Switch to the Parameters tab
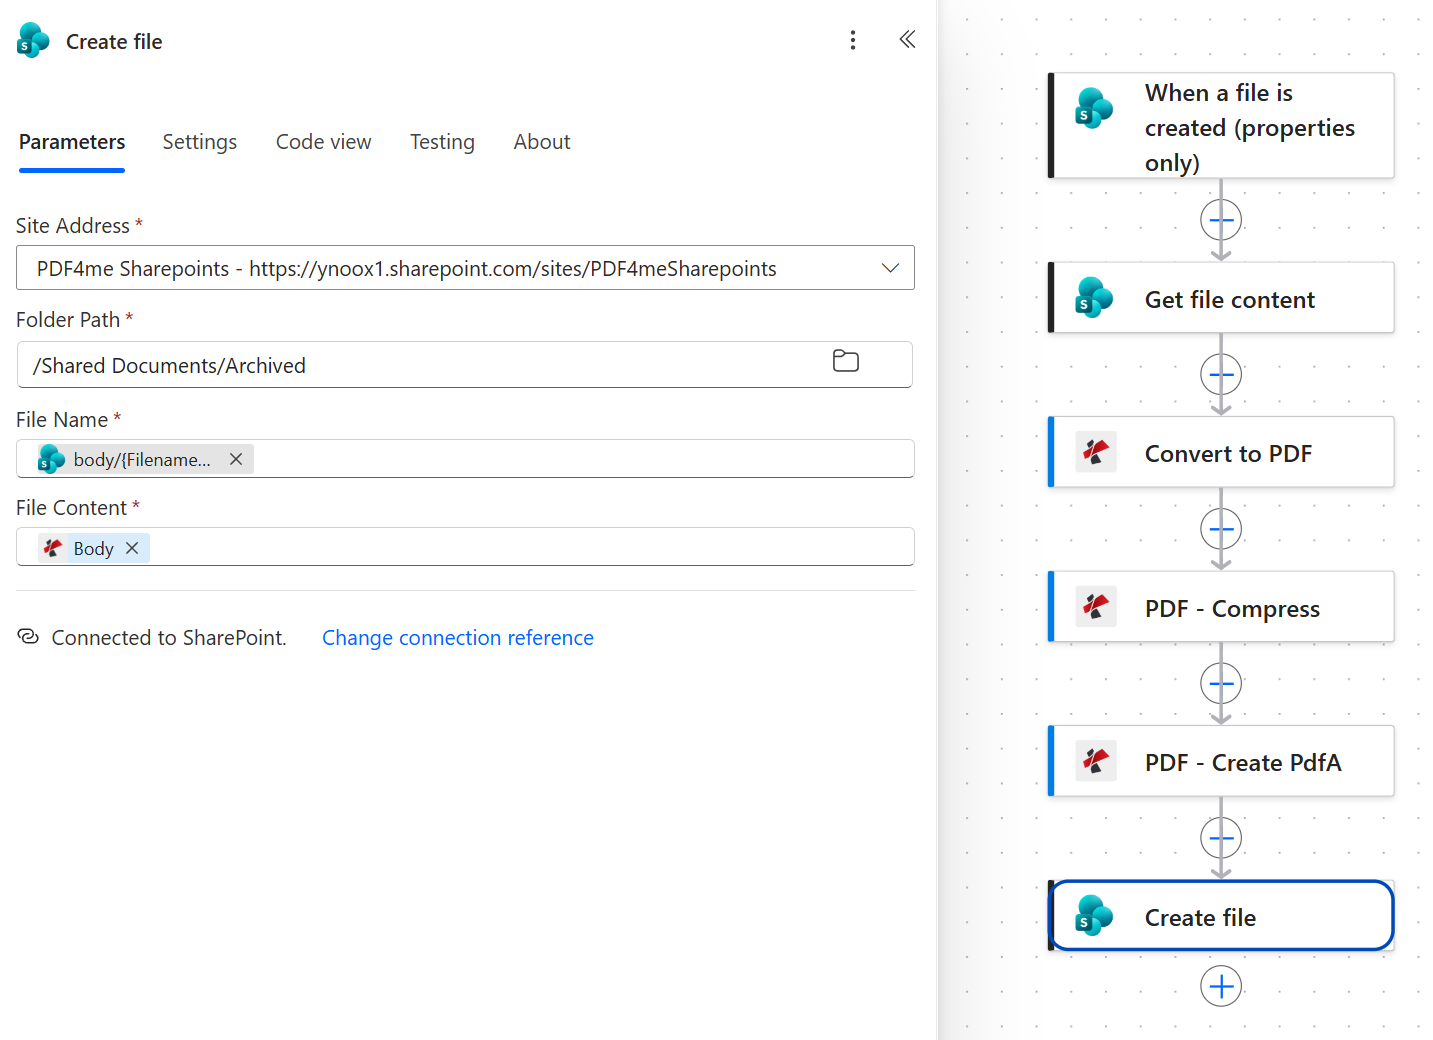Image resolution: width=1433 pixels, height=1040 pixels. click(x=72, y=142)
